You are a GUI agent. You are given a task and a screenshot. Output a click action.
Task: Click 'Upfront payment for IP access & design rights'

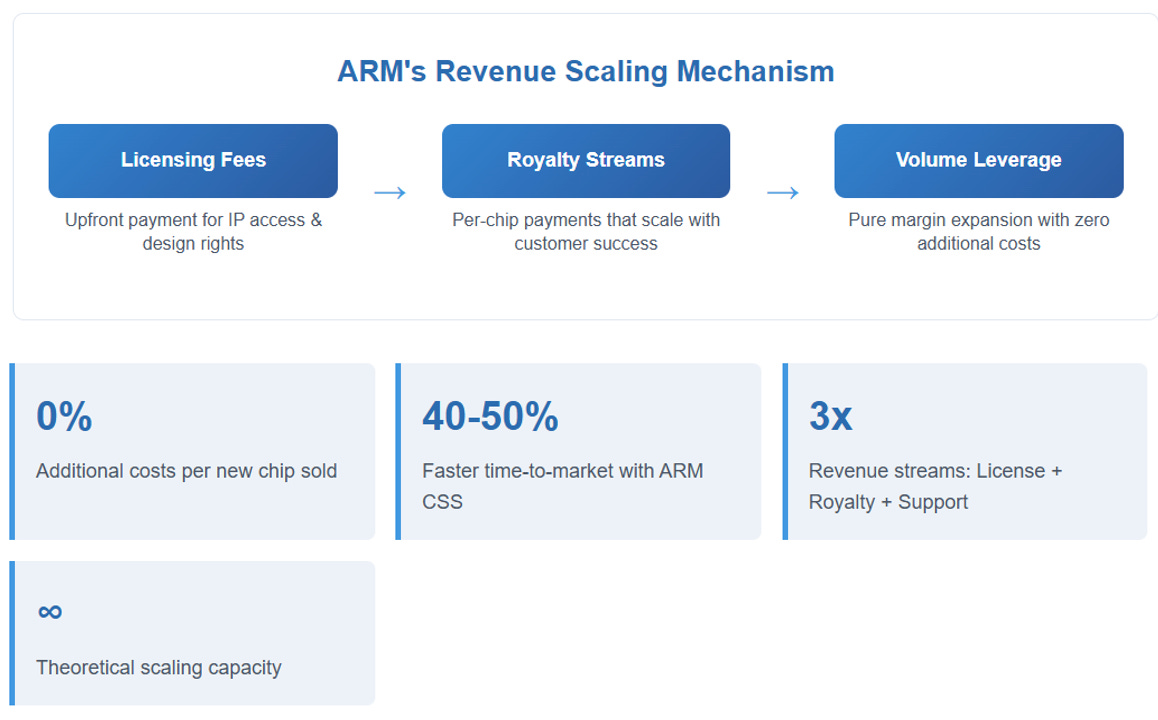193,232
